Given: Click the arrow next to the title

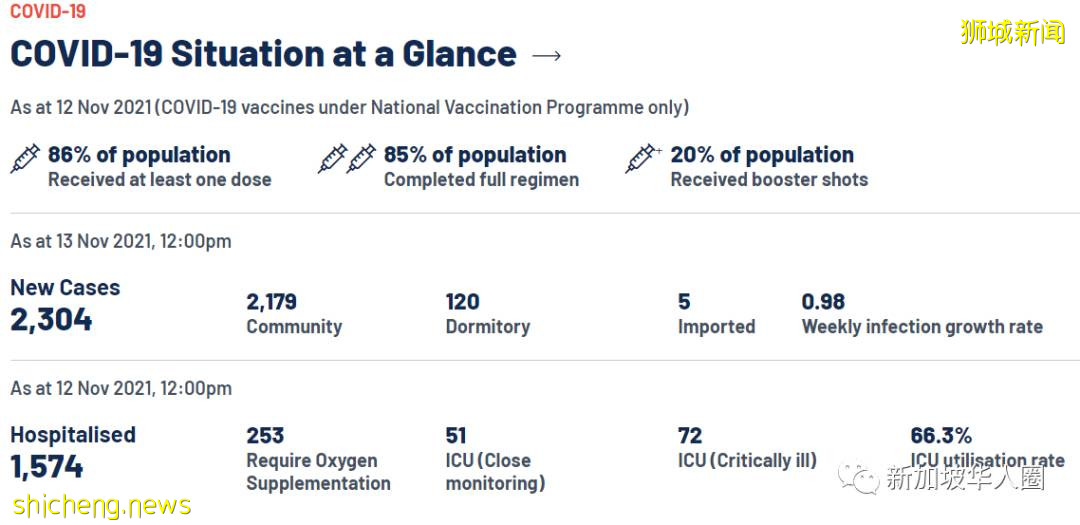Looking at the screenshot, I should pyautogui.click(x=546, y=55).
